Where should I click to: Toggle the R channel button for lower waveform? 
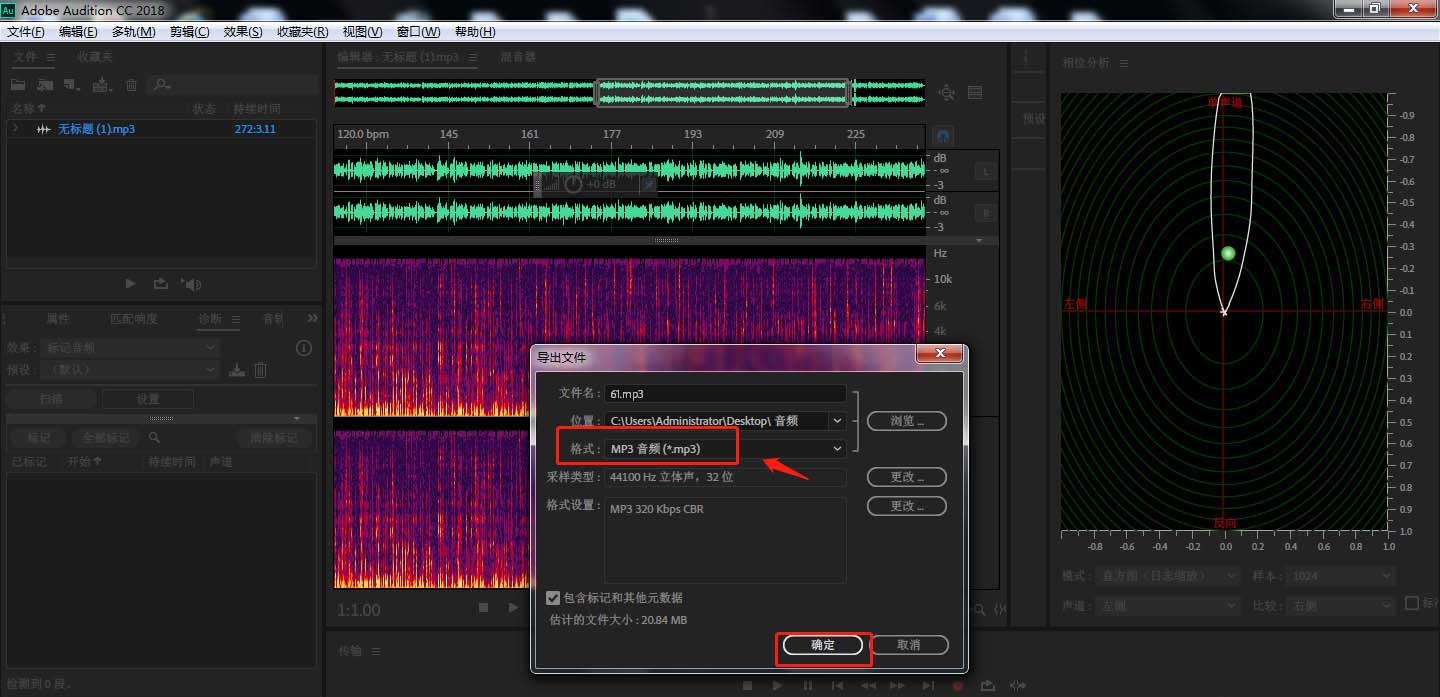pyautogui.click(x=984, y=213)
